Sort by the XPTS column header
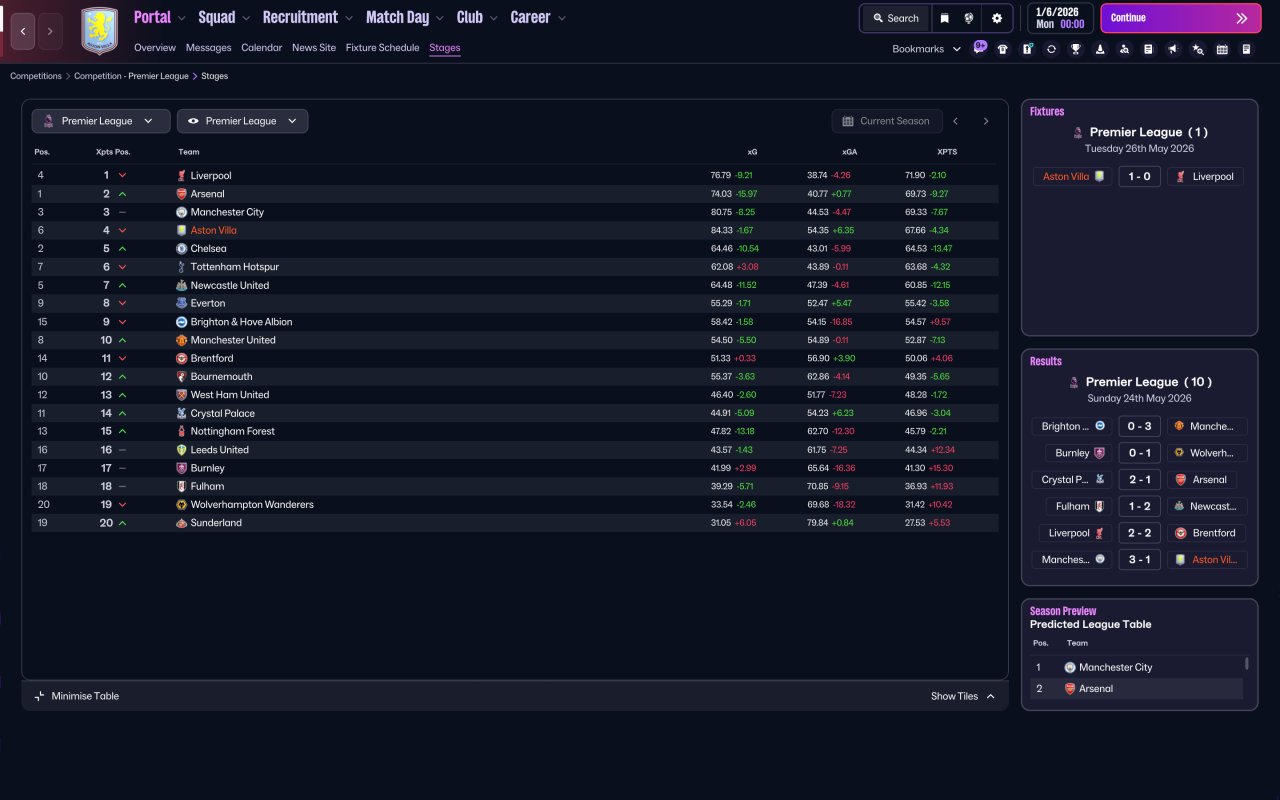Screen dimensions: 1280x800 (947, 152)
